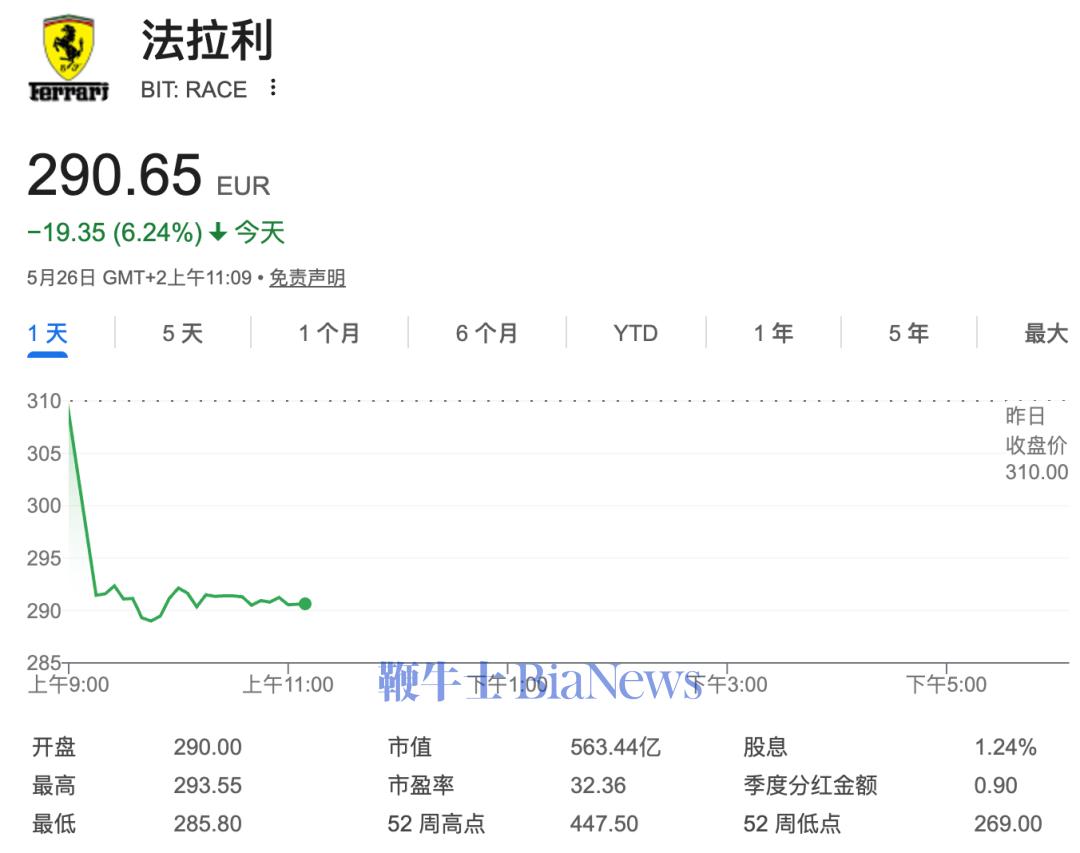Select the 6 个月 range tab
This screenshot has width=1080, height=853.
coord(487,333)
